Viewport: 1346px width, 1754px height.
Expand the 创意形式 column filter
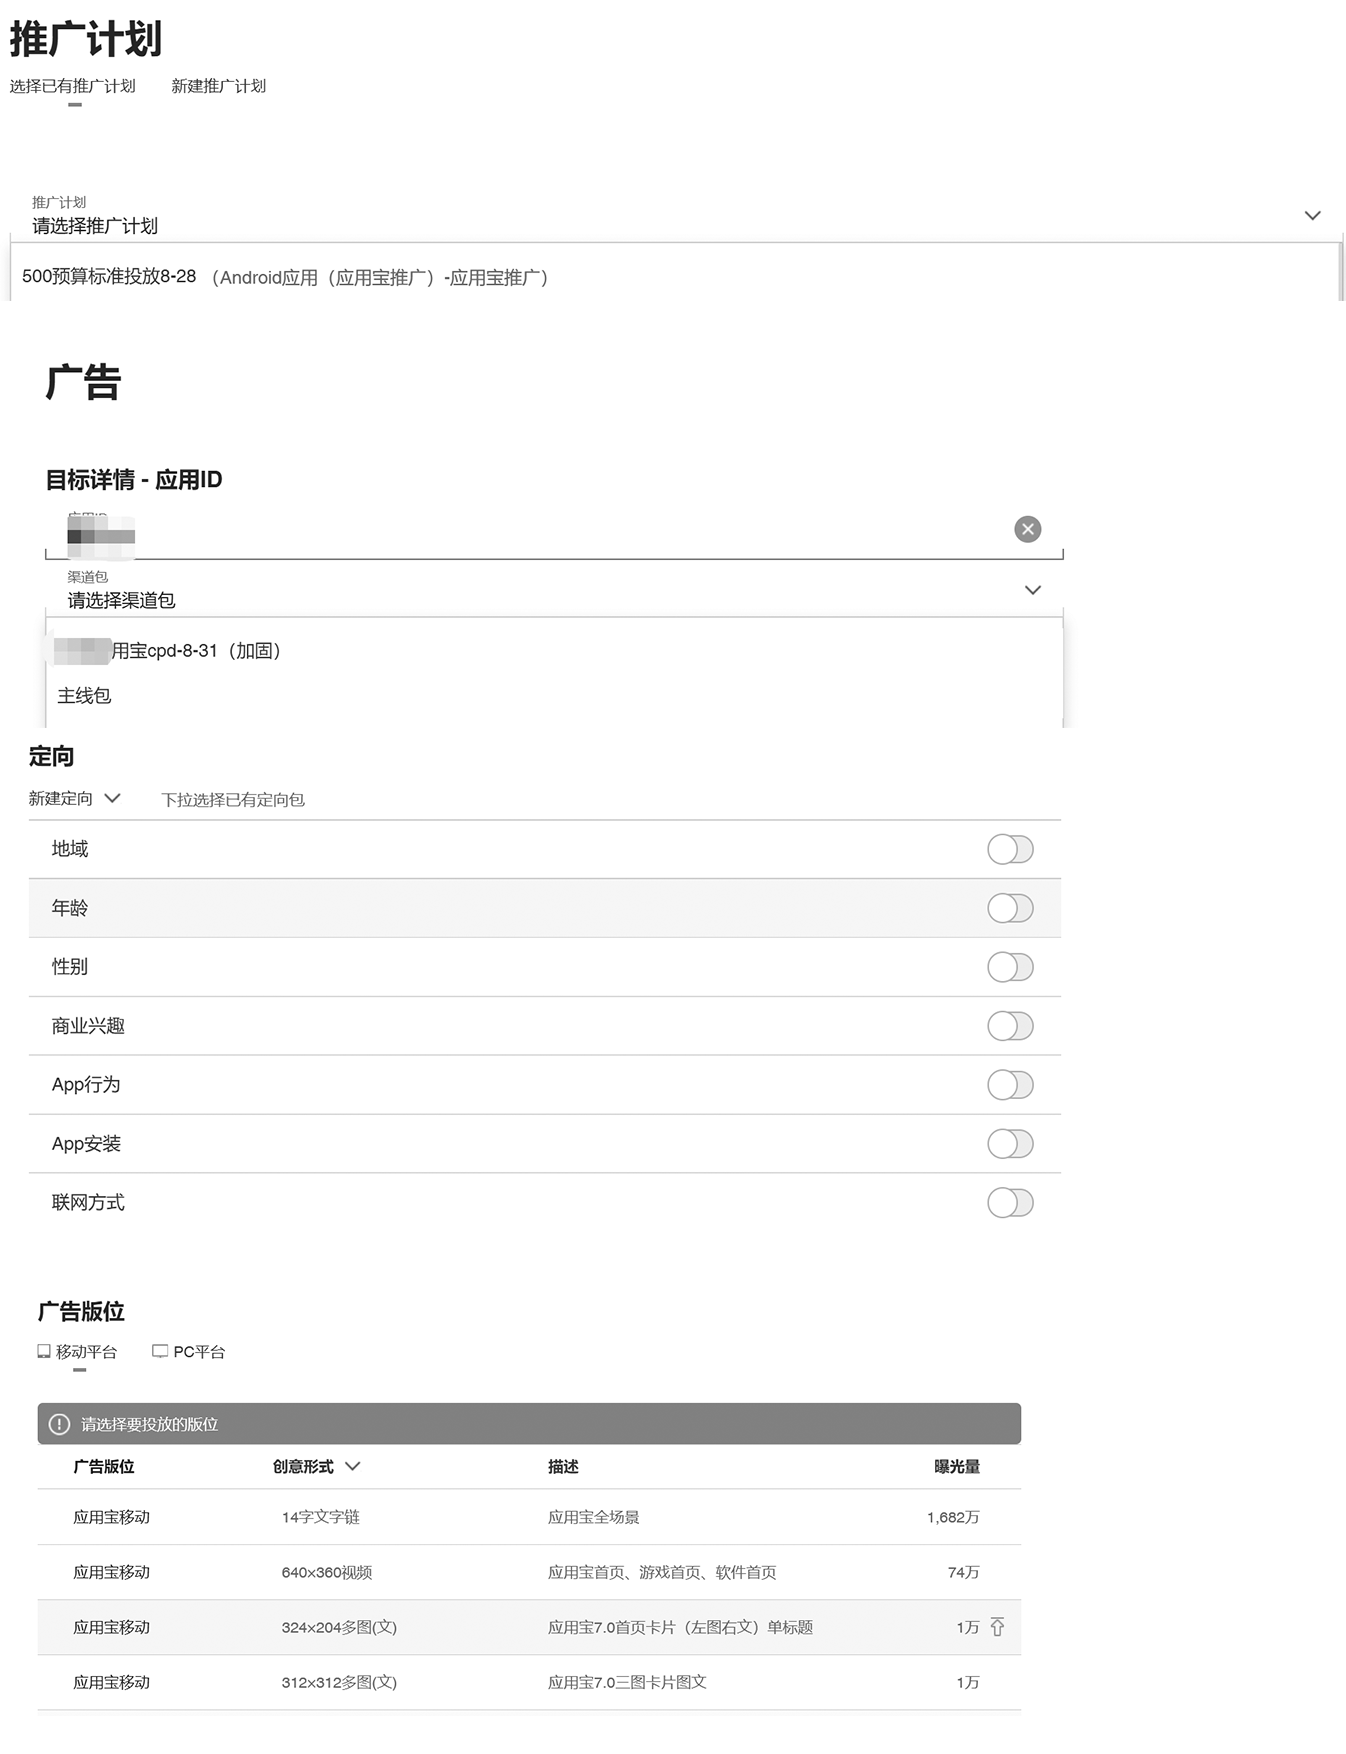point(352,1466)
